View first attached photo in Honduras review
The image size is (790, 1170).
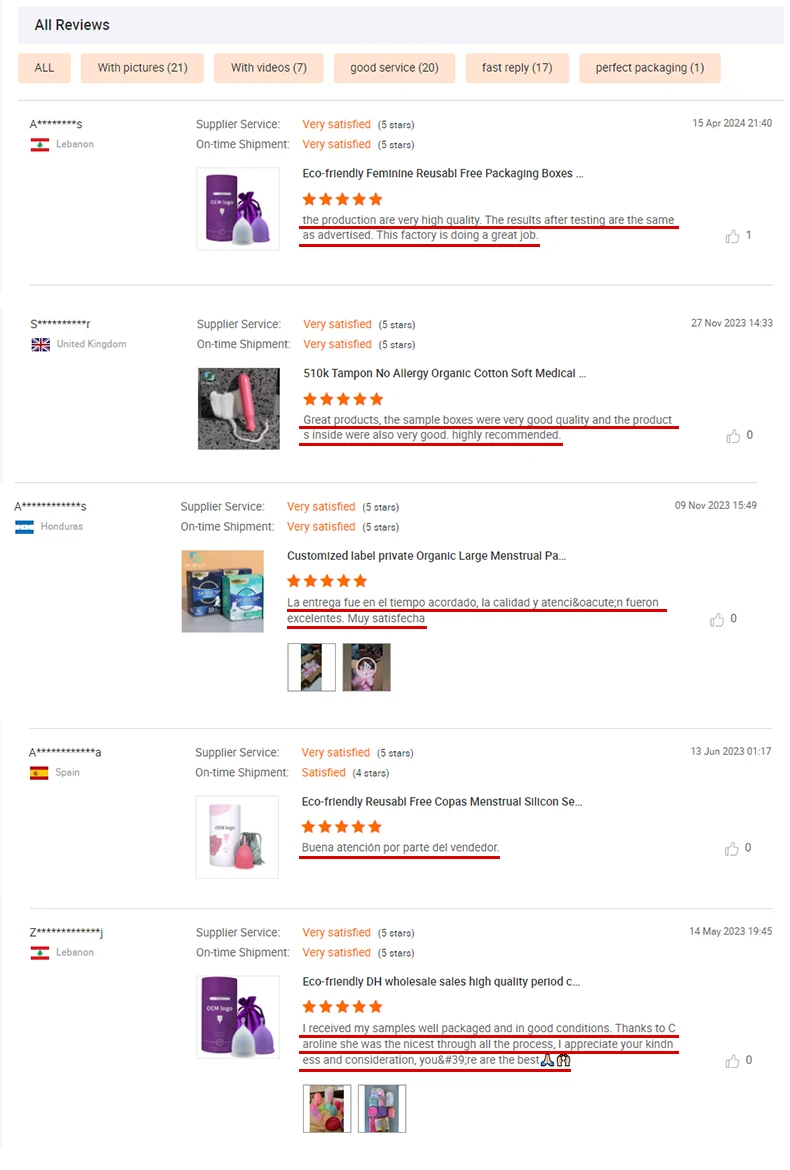(311, 667)
